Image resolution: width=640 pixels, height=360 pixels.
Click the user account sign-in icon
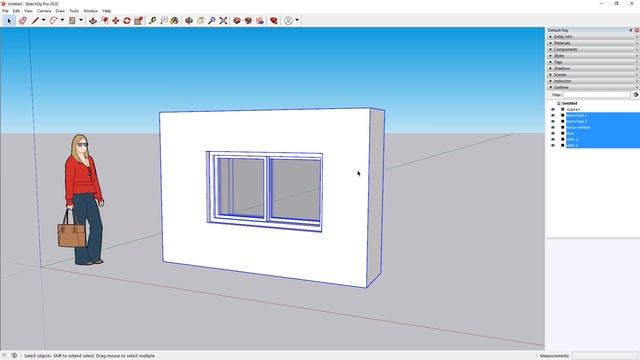click(288, 20)
